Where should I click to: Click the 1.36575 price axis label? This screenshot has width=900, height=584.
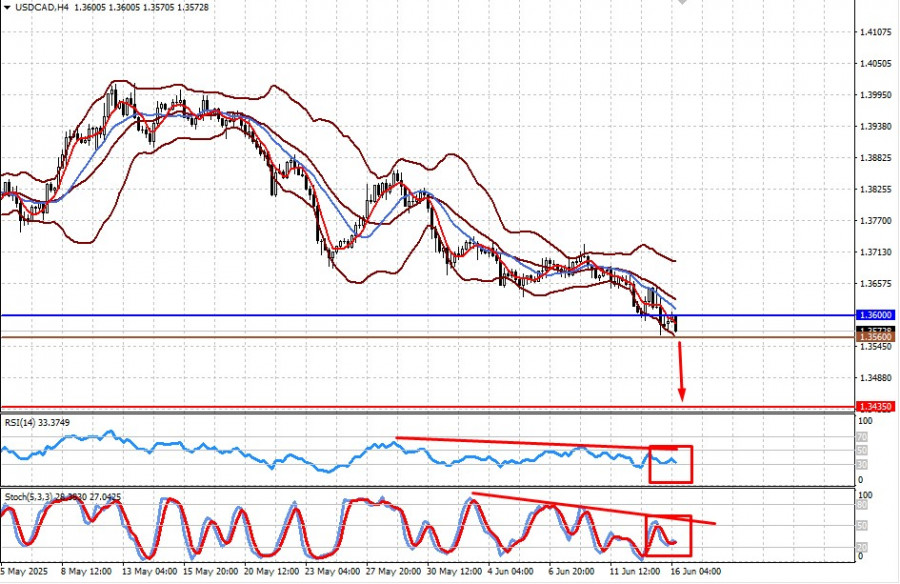pos(876,284)
